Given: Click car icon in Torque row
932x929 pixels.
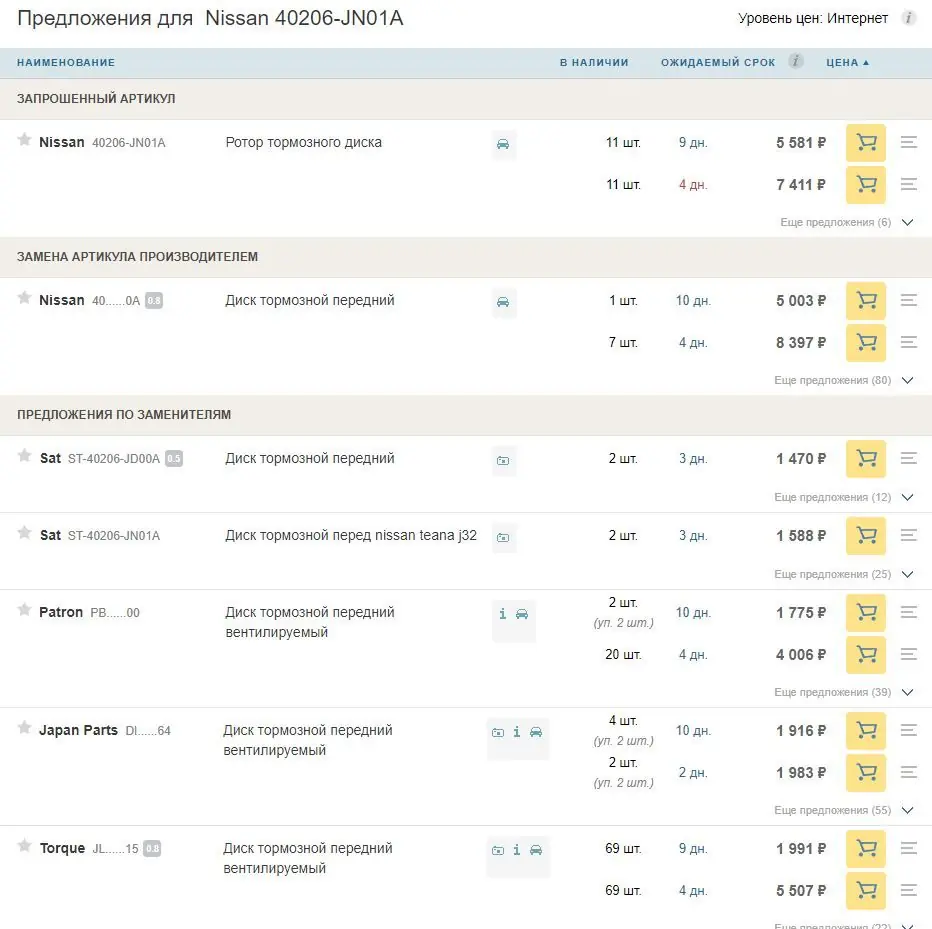Looking at the screenshot, I should click(536, 850).
